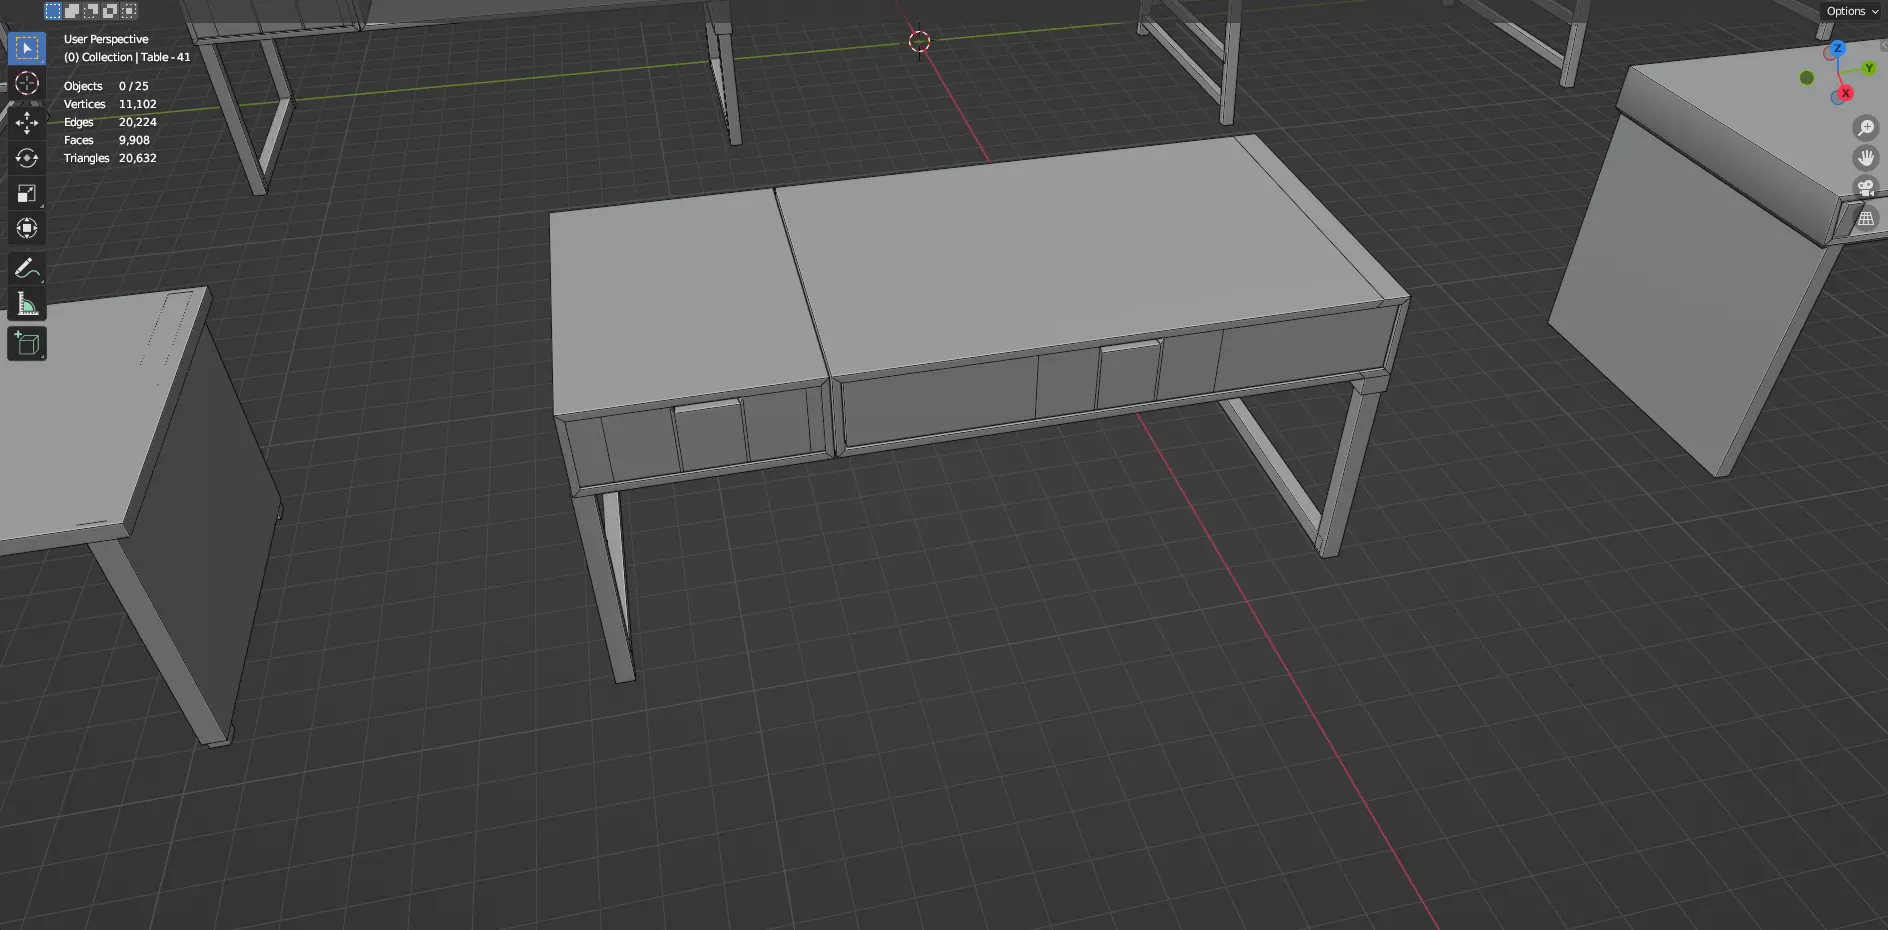Click the Faces value '9,908'
This screenshot has height=930, width=1888.
coord(134,140)
